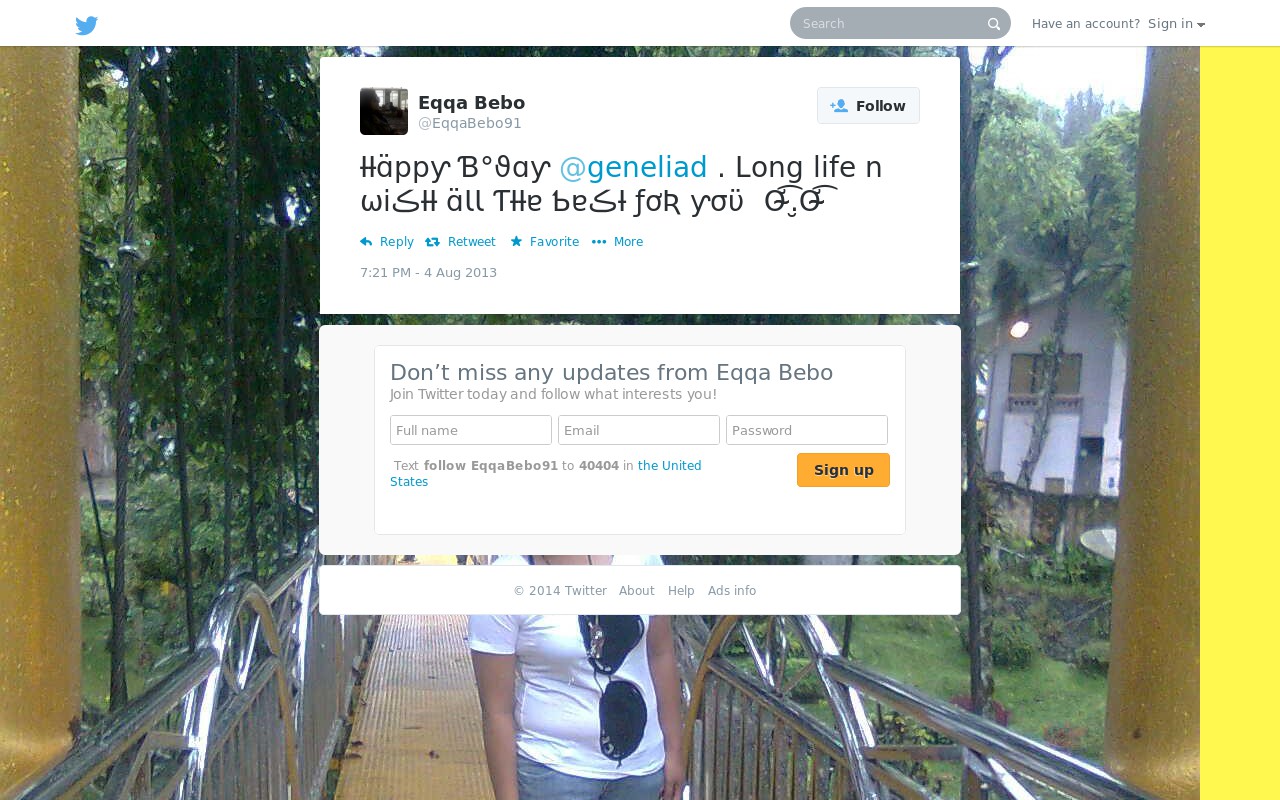Open the @geneliad mention link
Screen dimensions: 1280x800
633,167
